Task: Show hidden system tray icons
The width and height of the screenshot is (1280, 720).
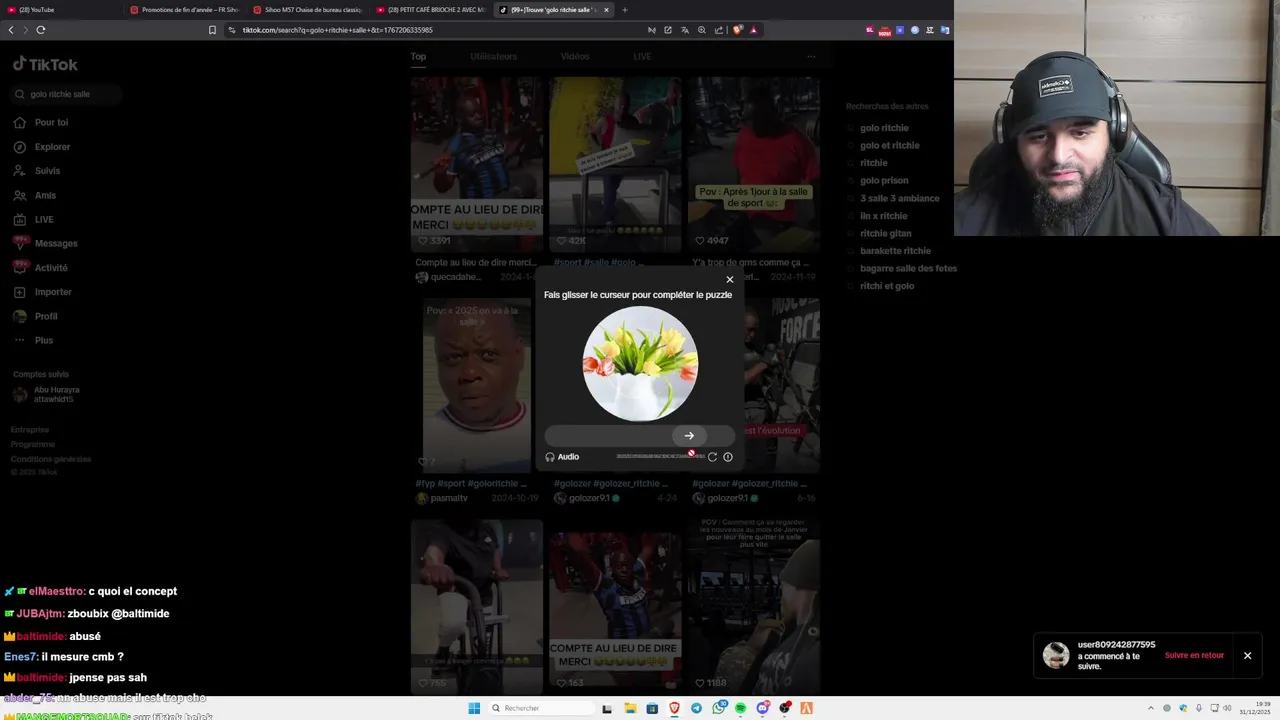Action: [1151, 708]
